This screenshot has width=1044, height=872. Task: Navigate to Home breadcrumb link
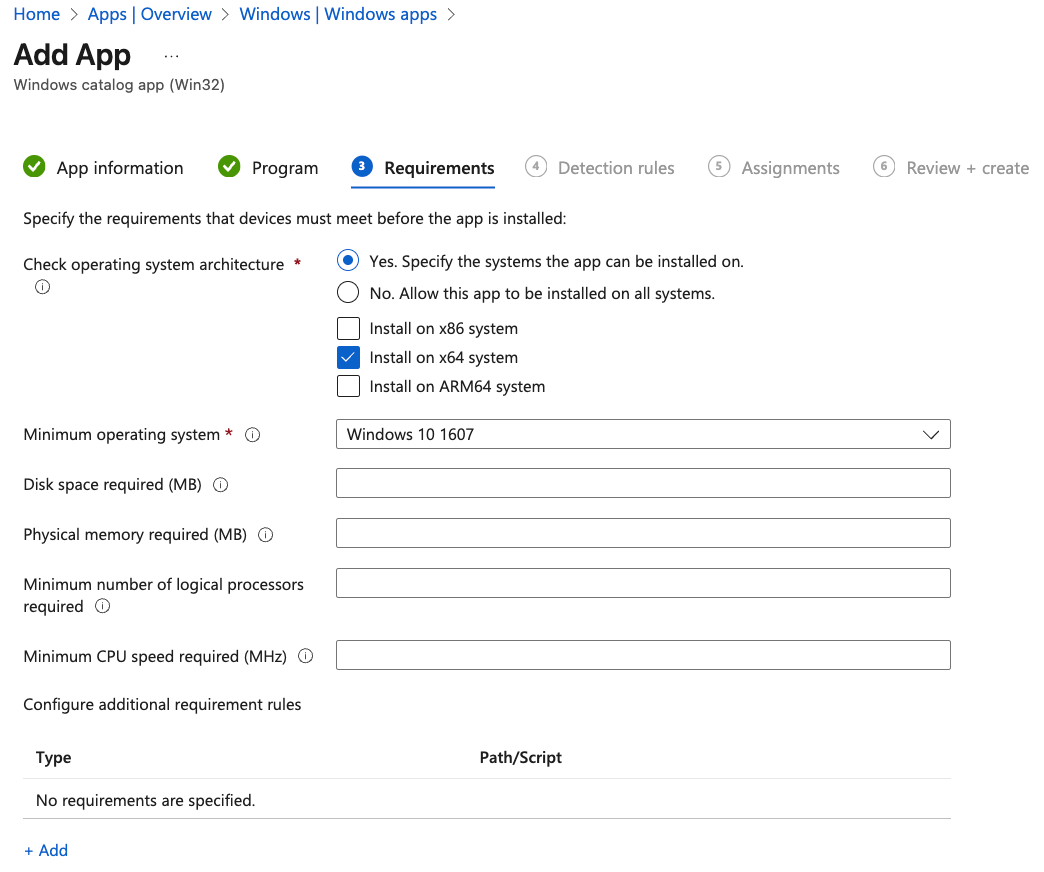(37, 14)
